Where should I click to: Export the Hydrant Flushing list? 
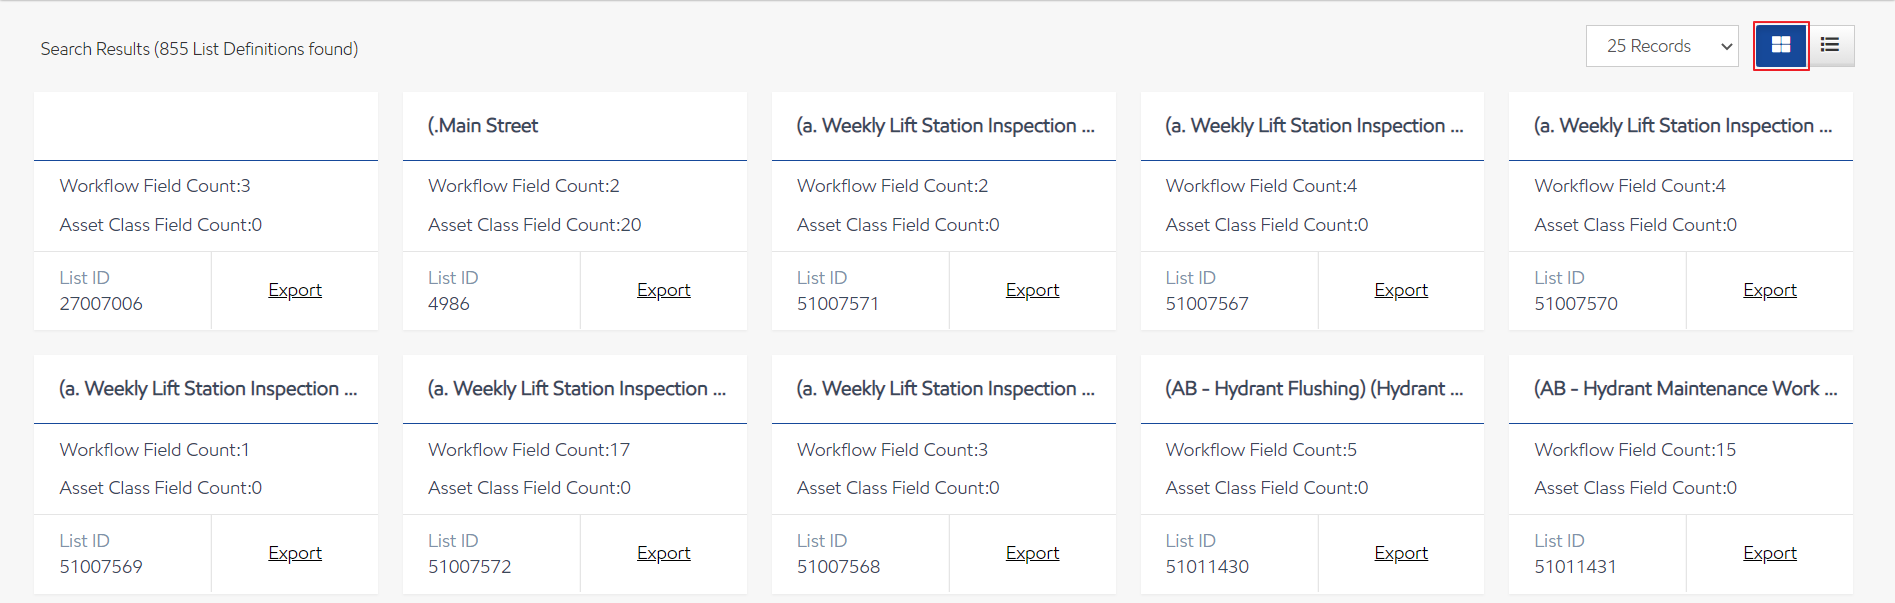[x=1400, y=553]
